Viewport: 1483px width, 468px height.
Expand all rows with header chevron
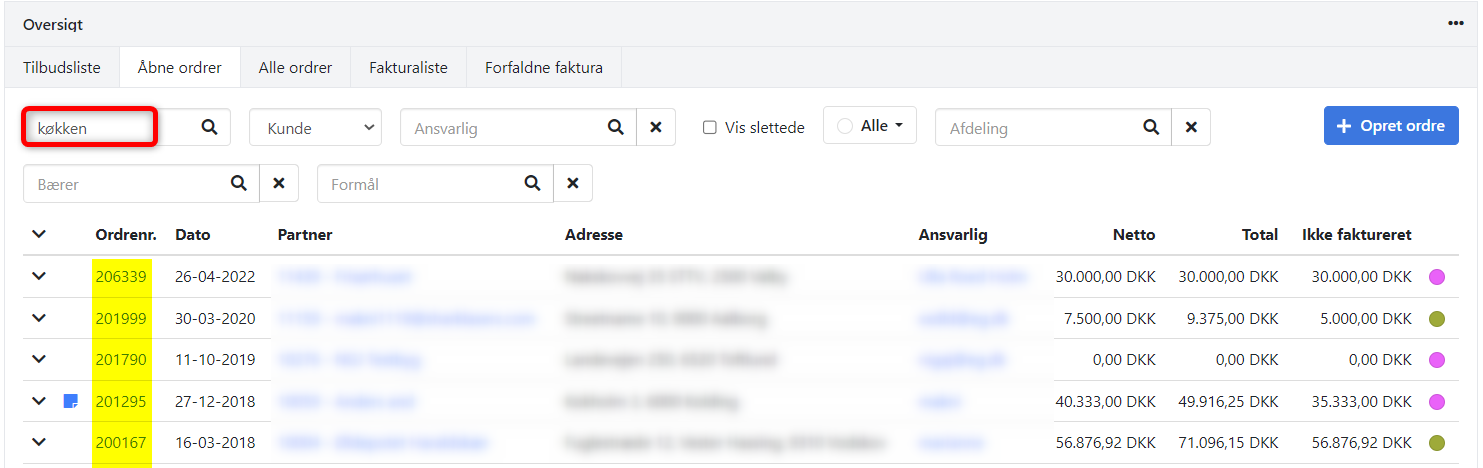click(39, 234)
